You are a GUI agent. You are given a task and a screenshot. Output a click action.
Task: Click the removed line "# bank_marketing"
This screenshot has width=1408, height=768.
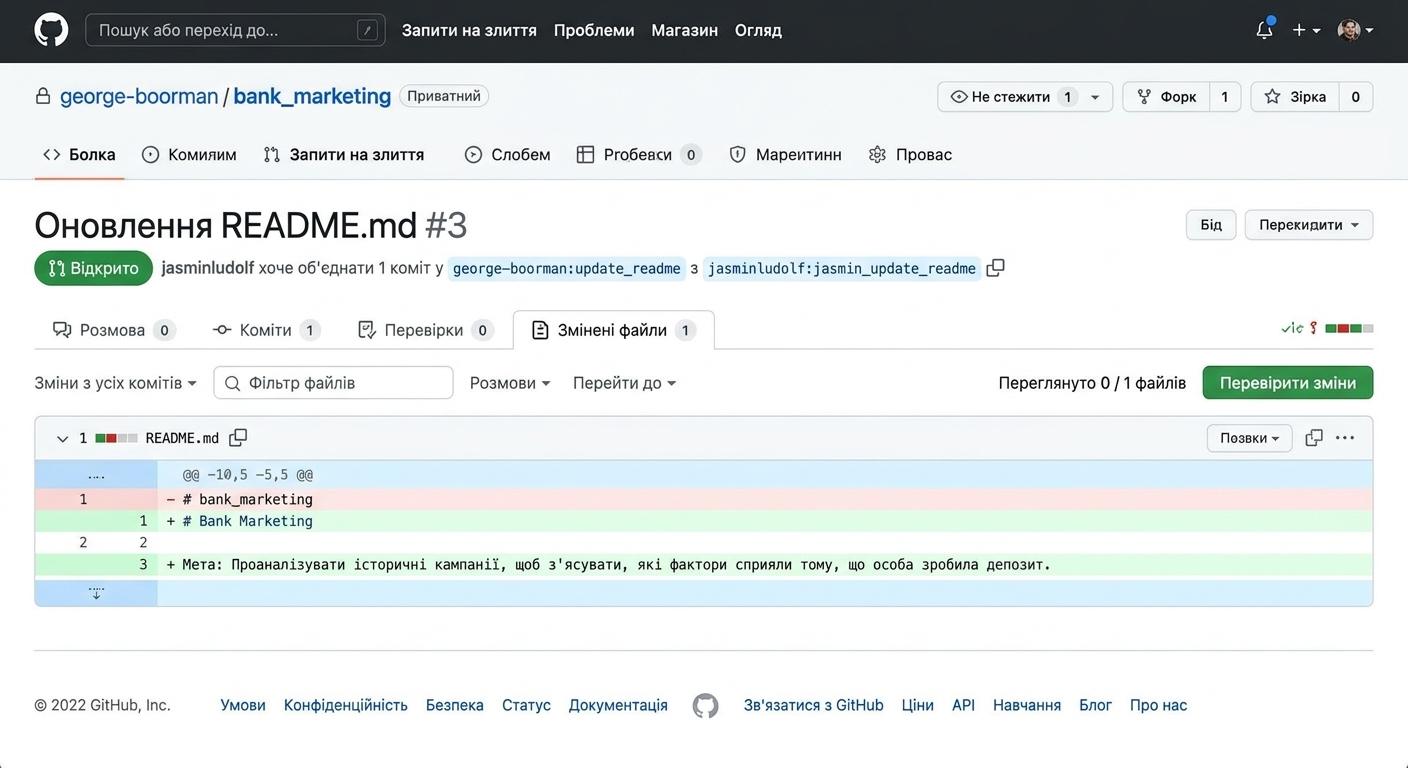[704, 499]
